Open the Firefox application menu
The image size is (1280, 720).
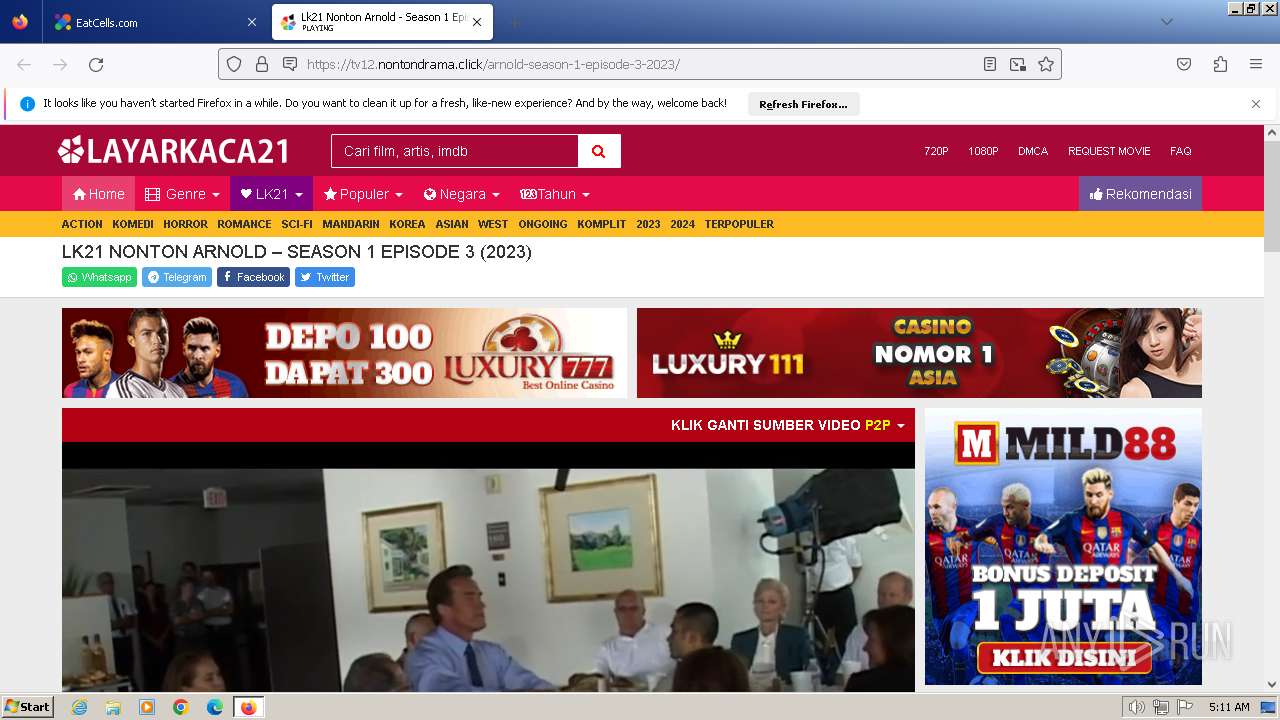click(x=1256, y=64)
